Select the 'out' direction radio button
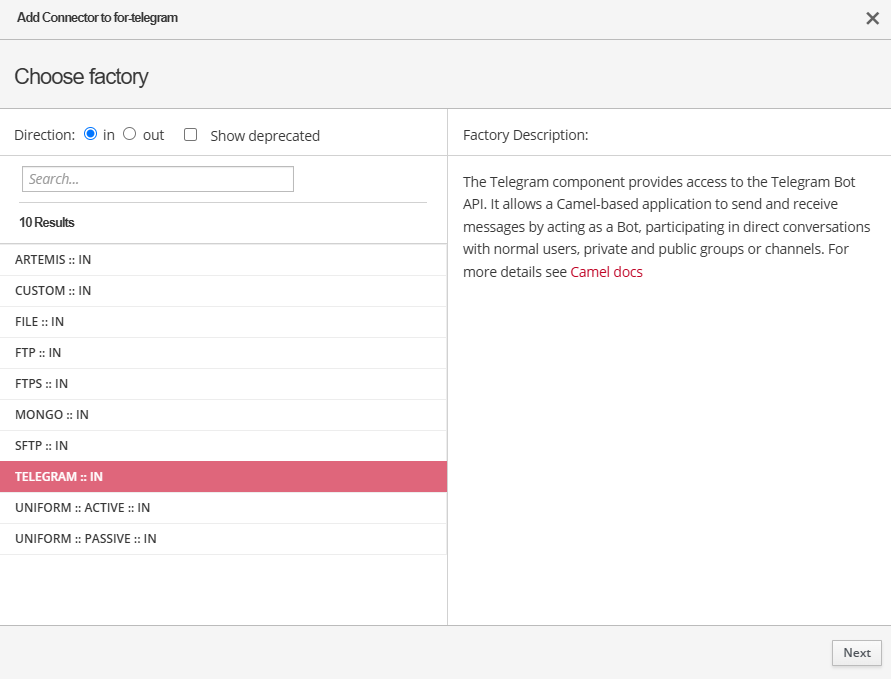The height and width of the screenshot is (679, 891). [x=130, y=134]
